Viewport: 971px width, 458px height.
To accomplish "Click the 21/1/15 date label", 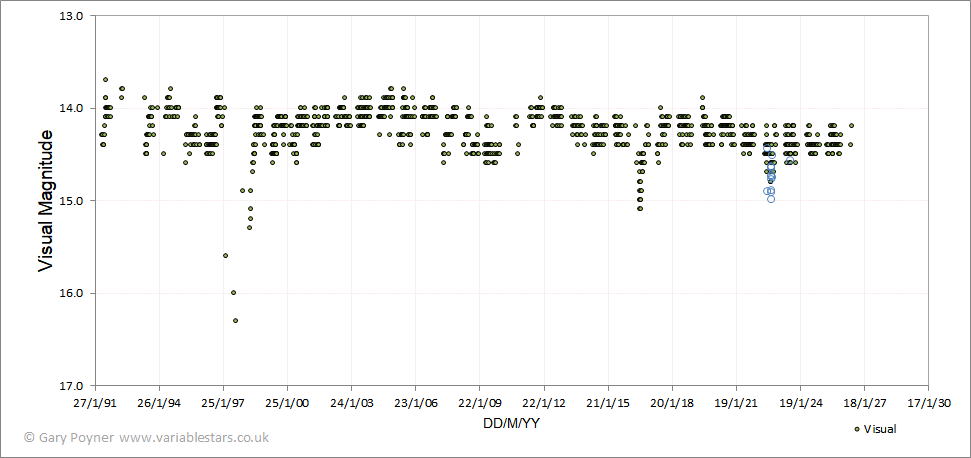I will coord(607,404).
